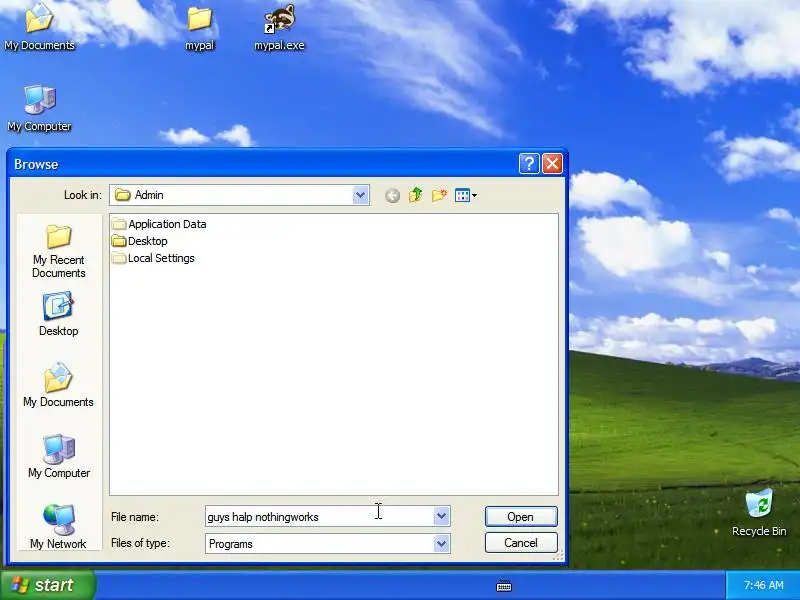The width and height of the screenshot is (800, 600).
Task: Click the keyboard icon in taskbar
Action: pyautogui.click(x=504, y=586)
